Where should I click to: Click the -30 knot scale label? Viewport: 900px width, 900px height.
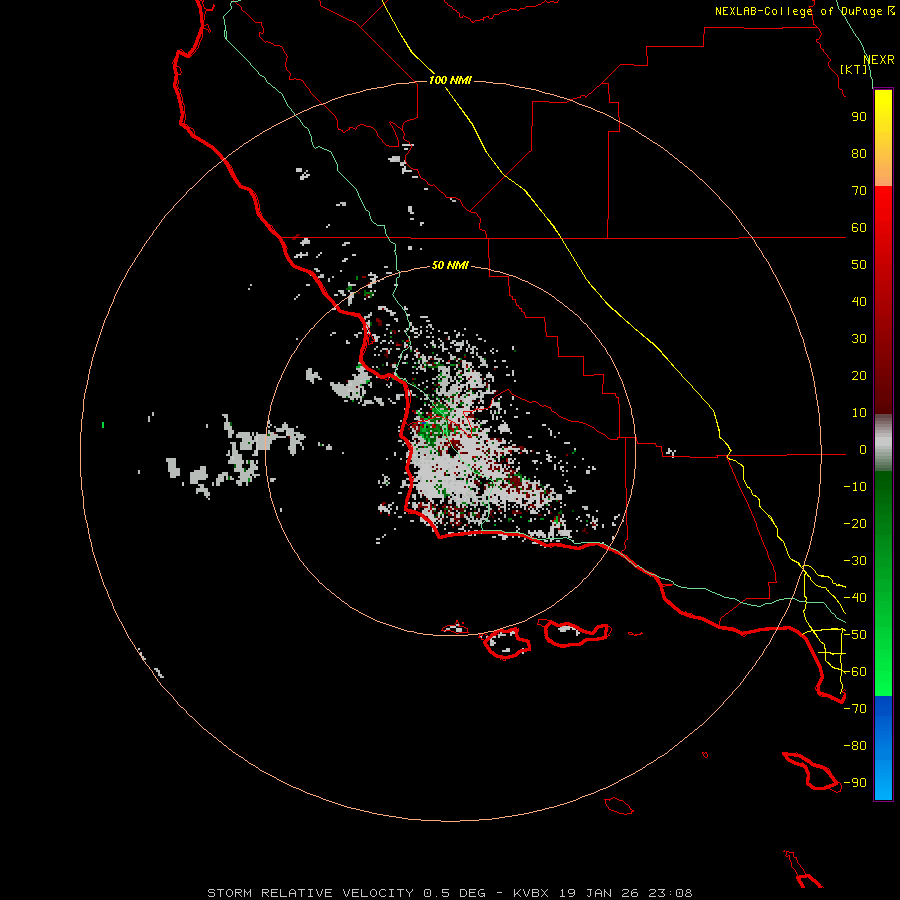[x=855, y=561]
